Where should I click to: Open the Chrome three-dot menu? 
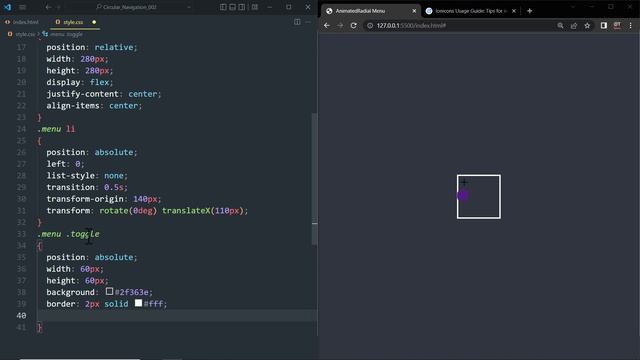coord(631,25)
